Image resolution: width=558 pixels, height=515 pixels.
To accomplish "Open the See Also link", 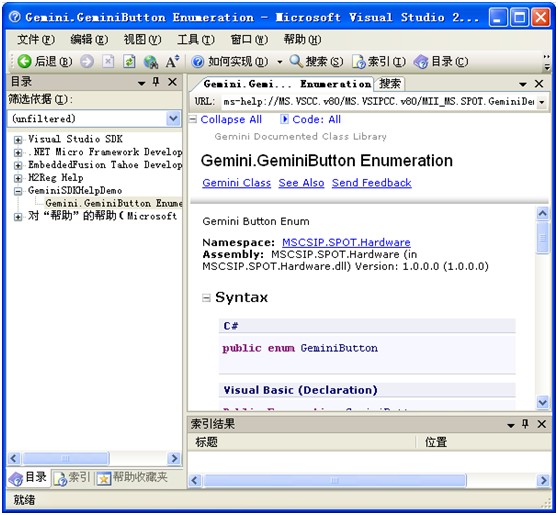I will pyautogui.click(x=301, y=183).
